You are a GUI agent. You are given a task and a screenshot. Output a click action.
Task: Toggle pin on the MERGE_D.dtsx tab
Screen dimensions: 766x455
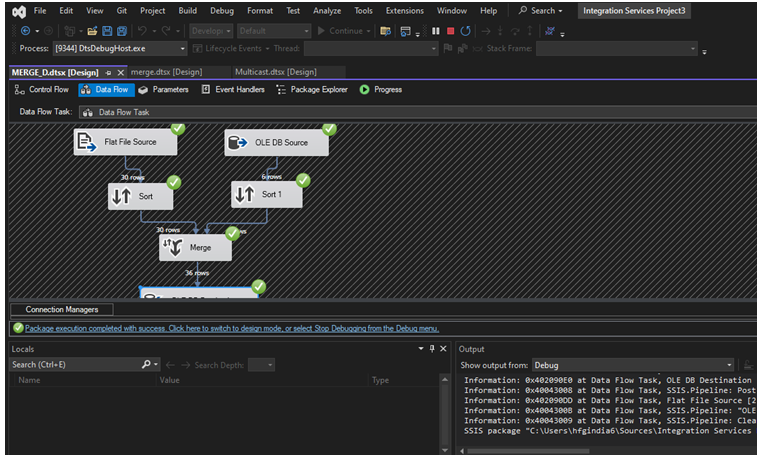[x=108, y=72]
